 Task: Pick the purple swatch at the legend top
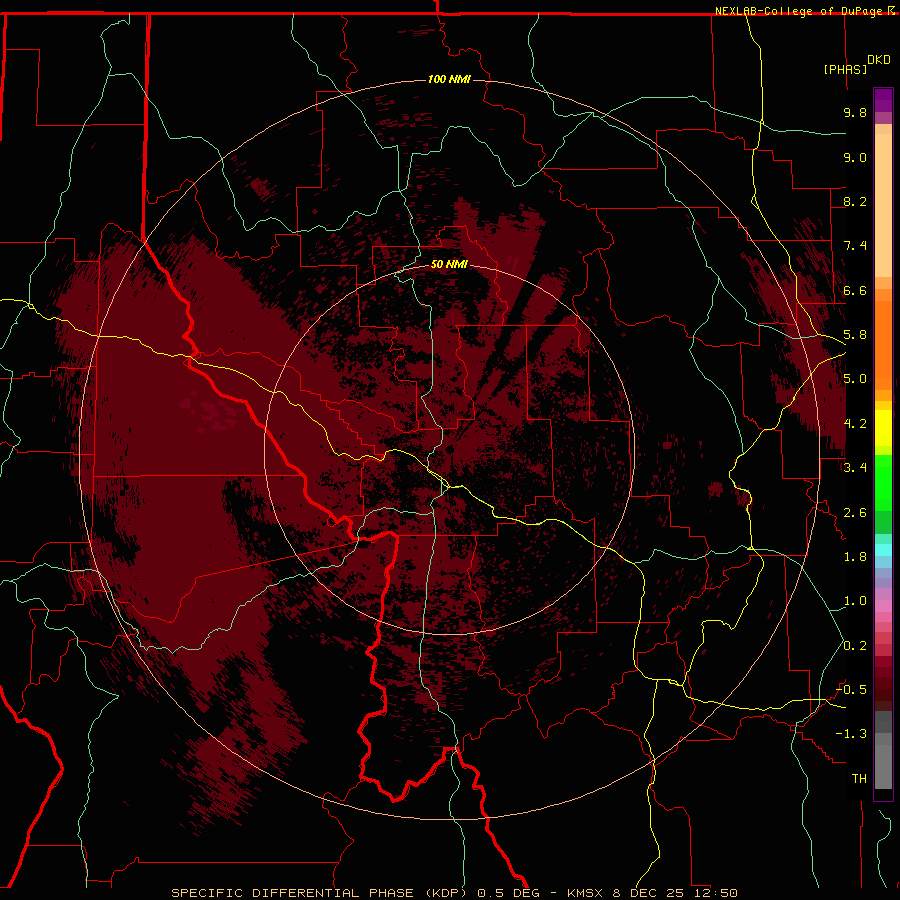(x=883, y=100)
